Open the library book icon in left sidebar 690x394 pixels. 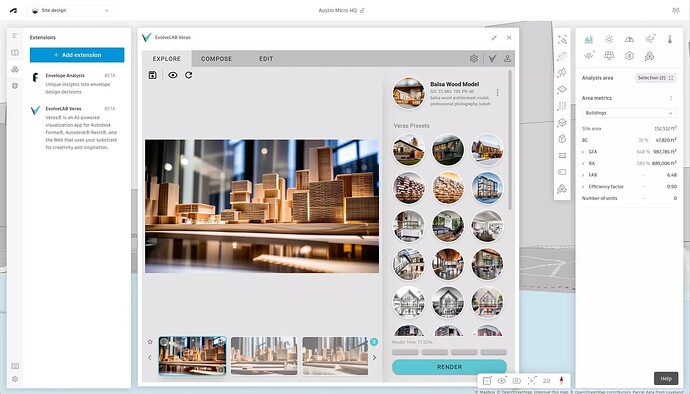point(15,52)
